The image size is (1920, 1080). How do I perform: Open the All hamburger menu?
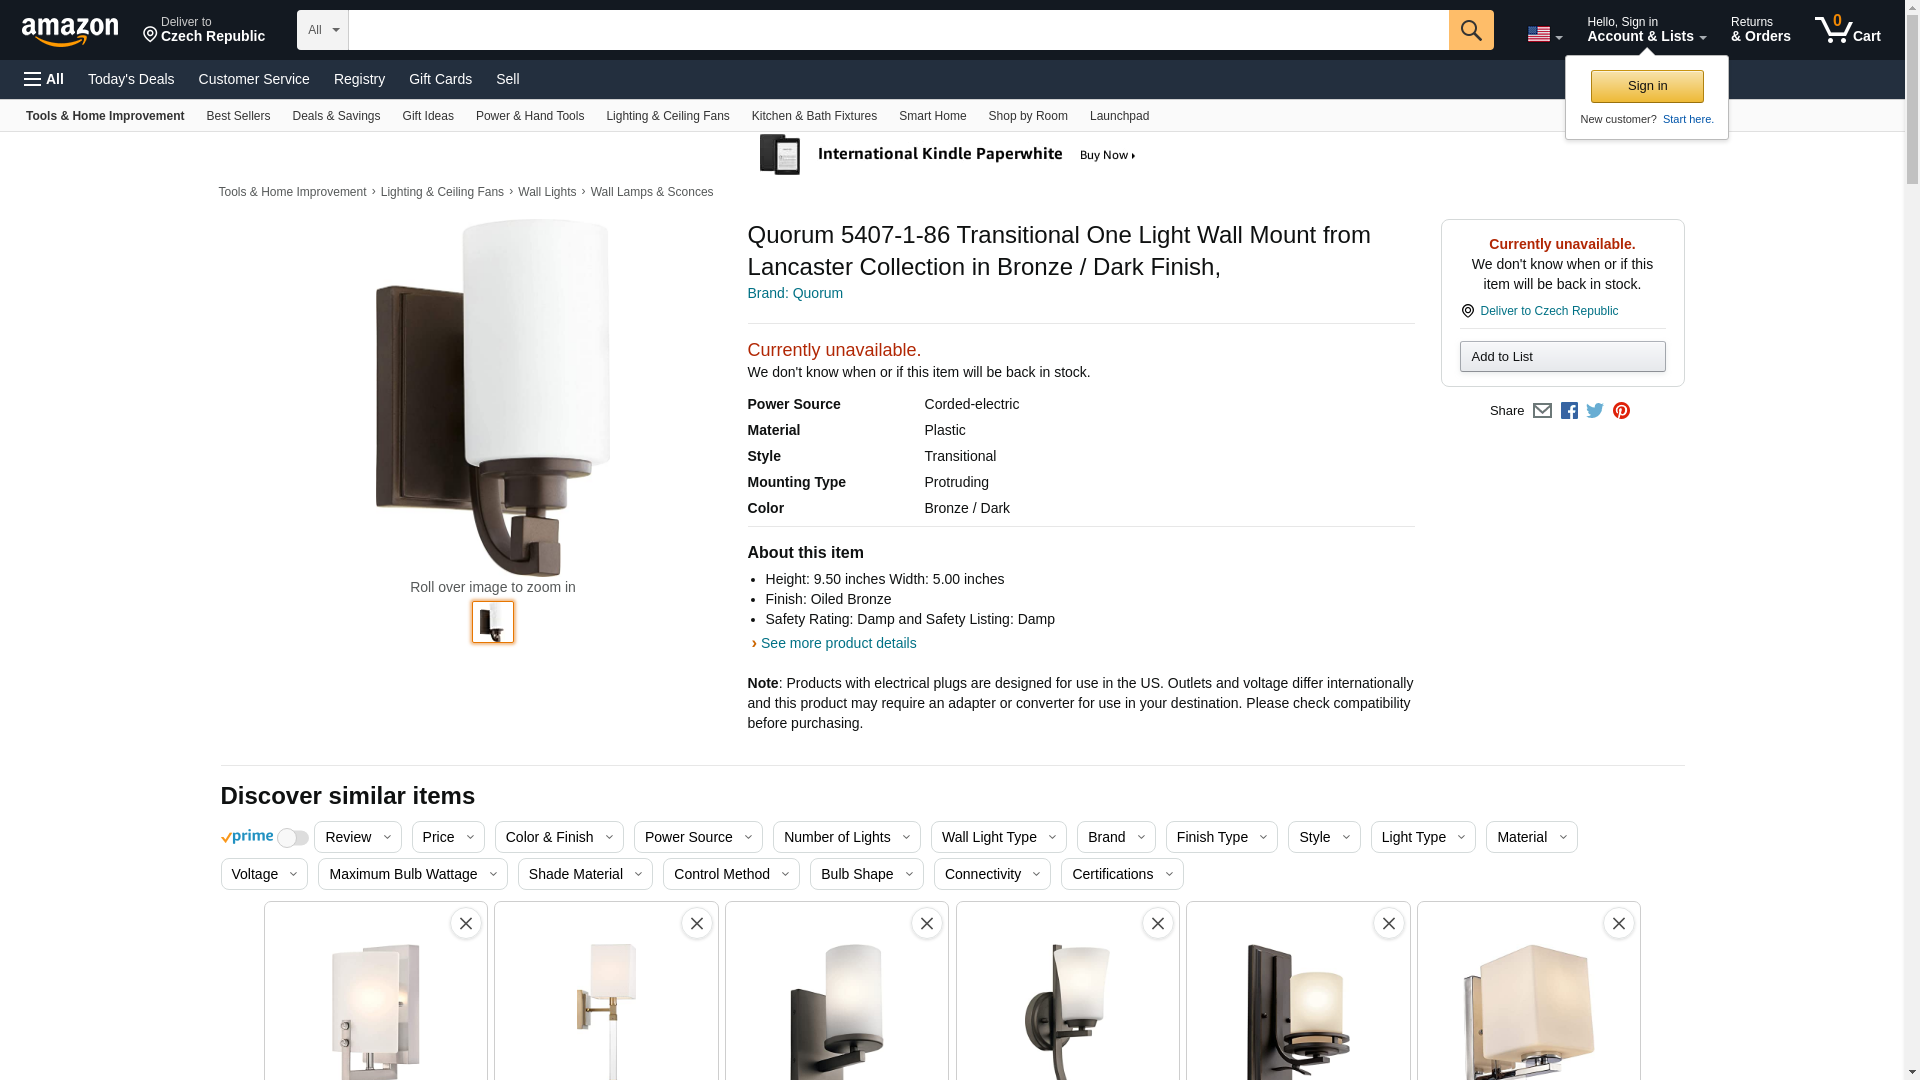(x=44, y=79)
